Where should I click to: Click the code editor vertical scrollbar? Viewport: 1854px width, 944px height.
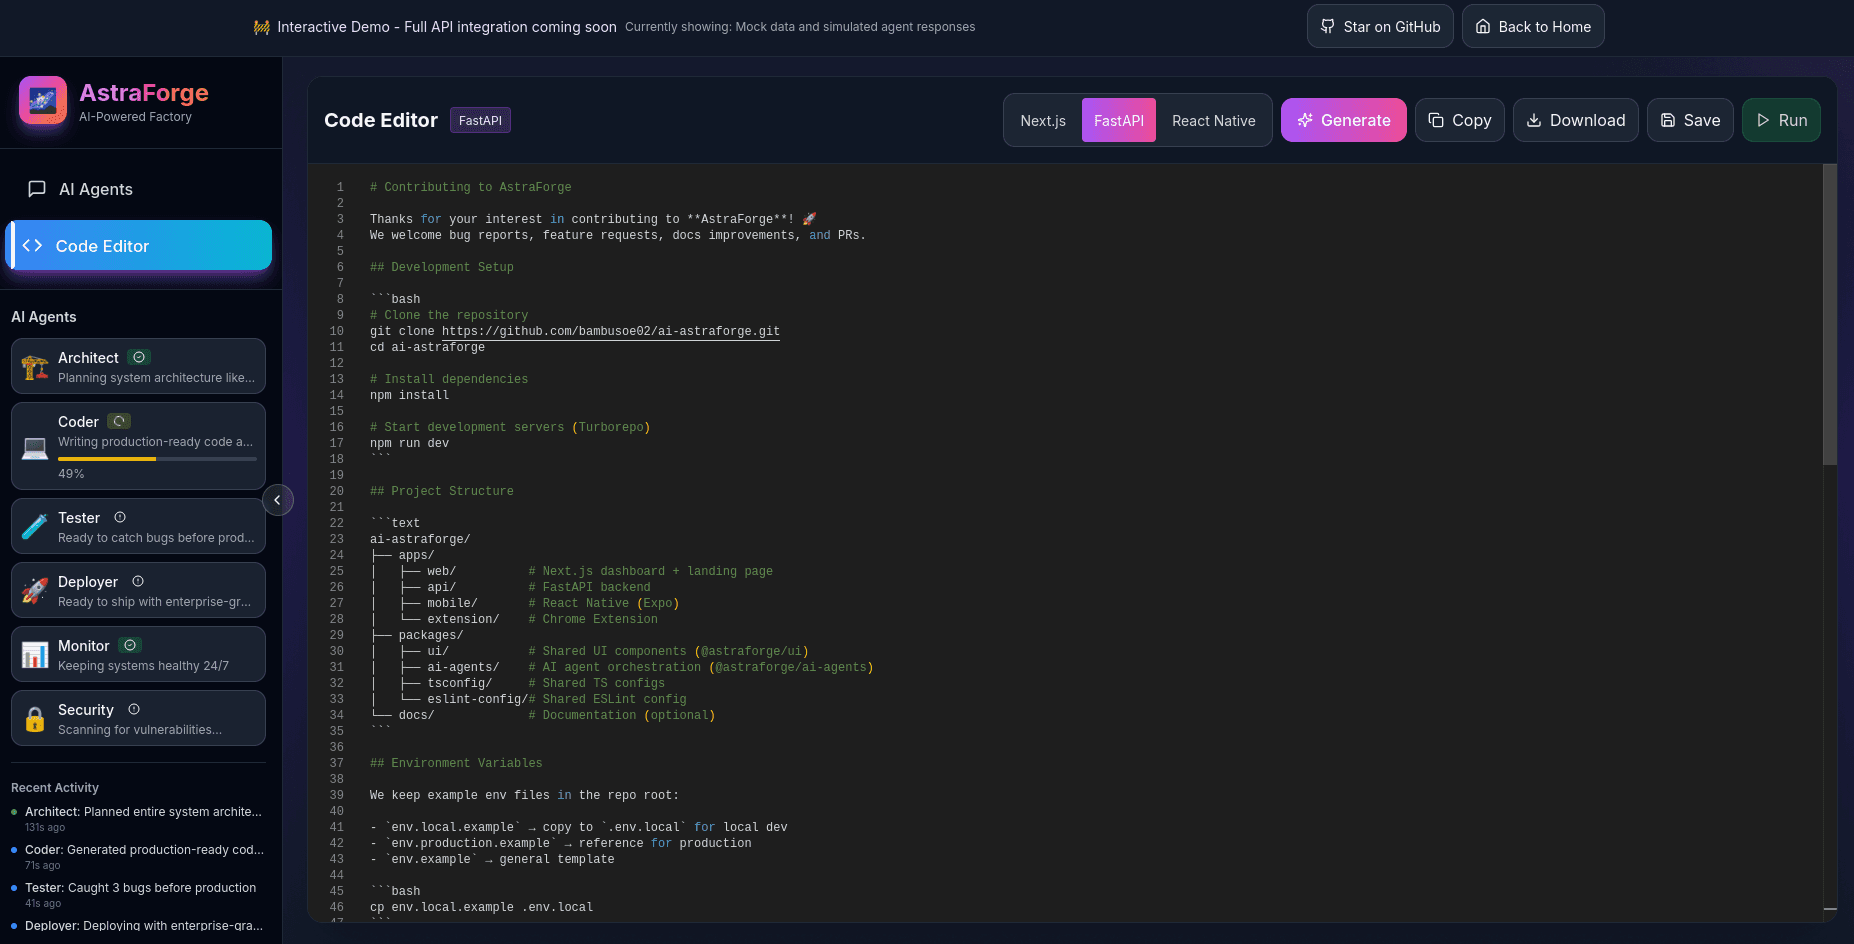pyautogui.click(x=1829, y=315)
